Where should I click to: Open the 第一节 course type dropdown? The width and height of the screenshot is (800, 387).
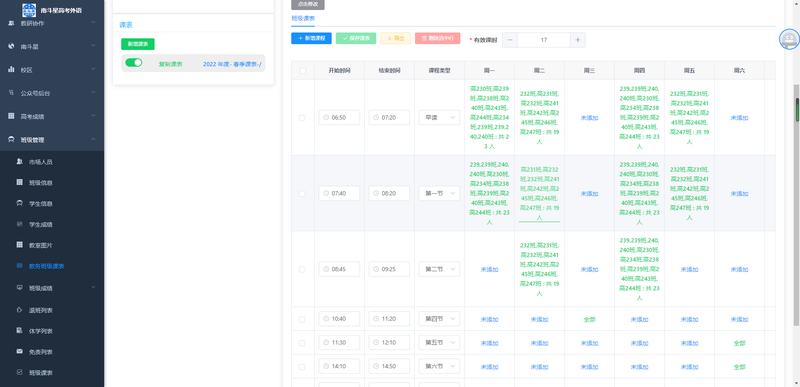439,194
